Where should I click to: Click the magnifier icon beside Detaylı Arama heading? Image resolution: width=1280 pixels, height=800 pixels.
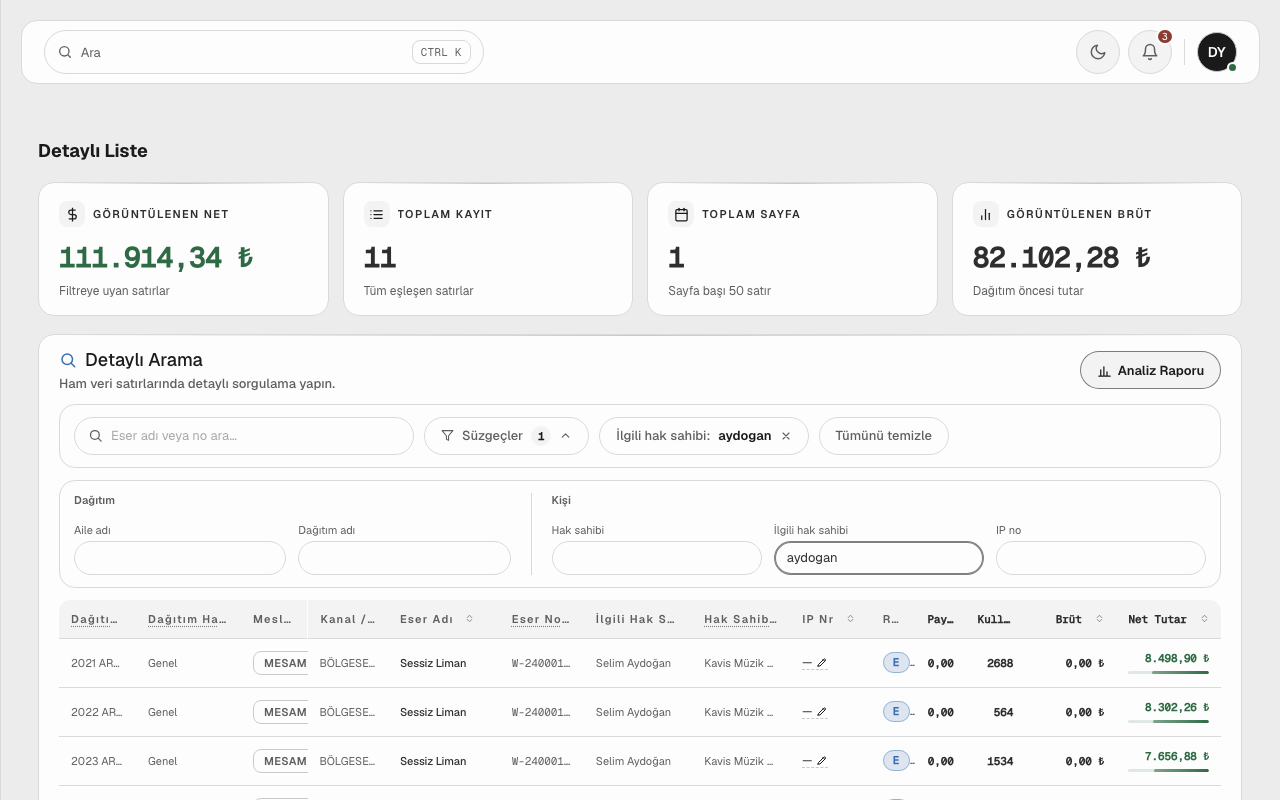tap(68, 360)
